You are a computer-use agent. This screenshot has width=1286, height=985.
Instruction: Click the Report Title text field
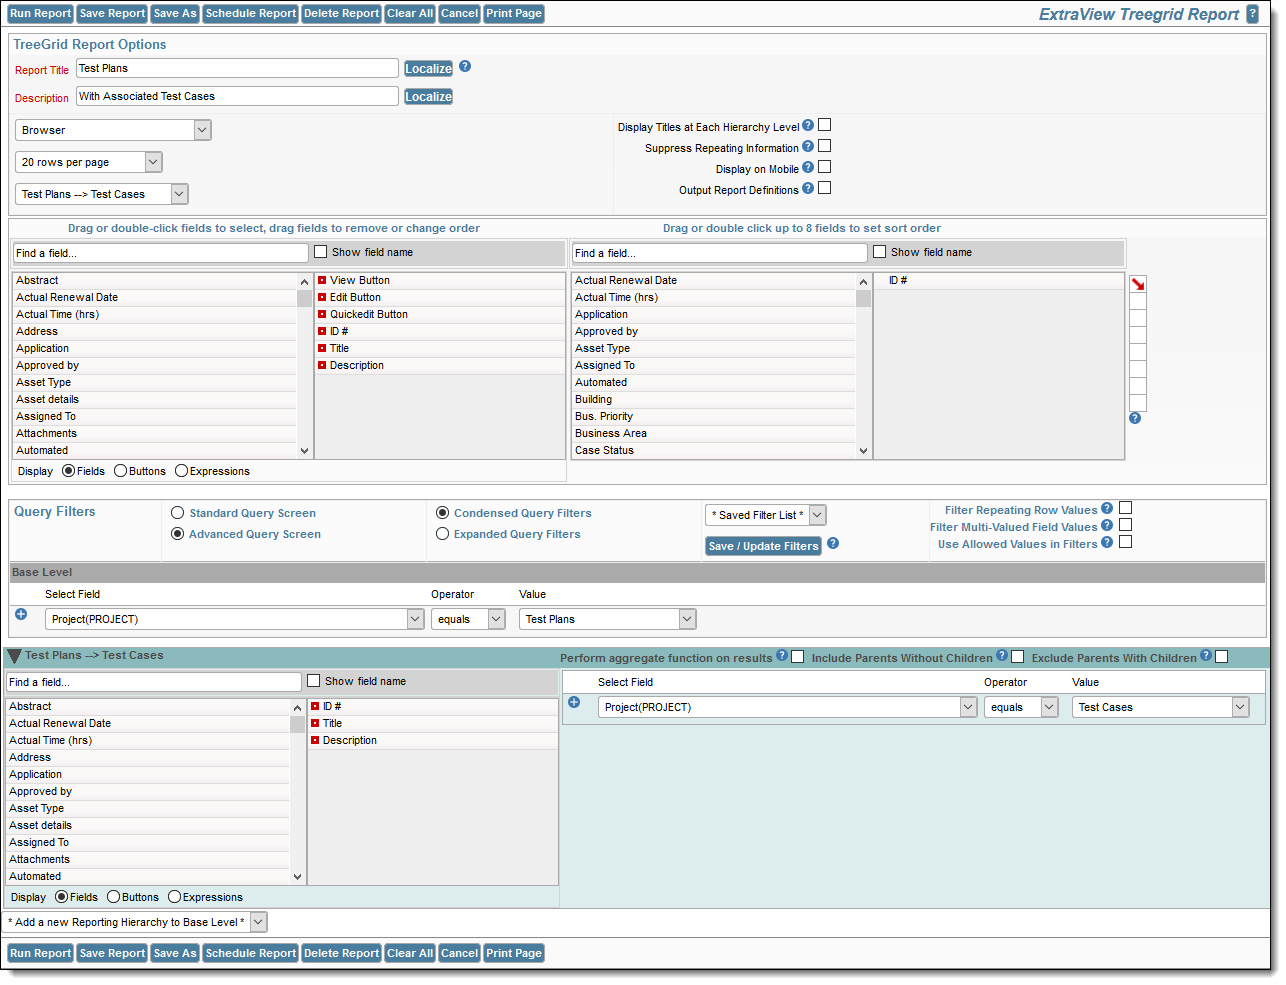click(x=237, y=68)
